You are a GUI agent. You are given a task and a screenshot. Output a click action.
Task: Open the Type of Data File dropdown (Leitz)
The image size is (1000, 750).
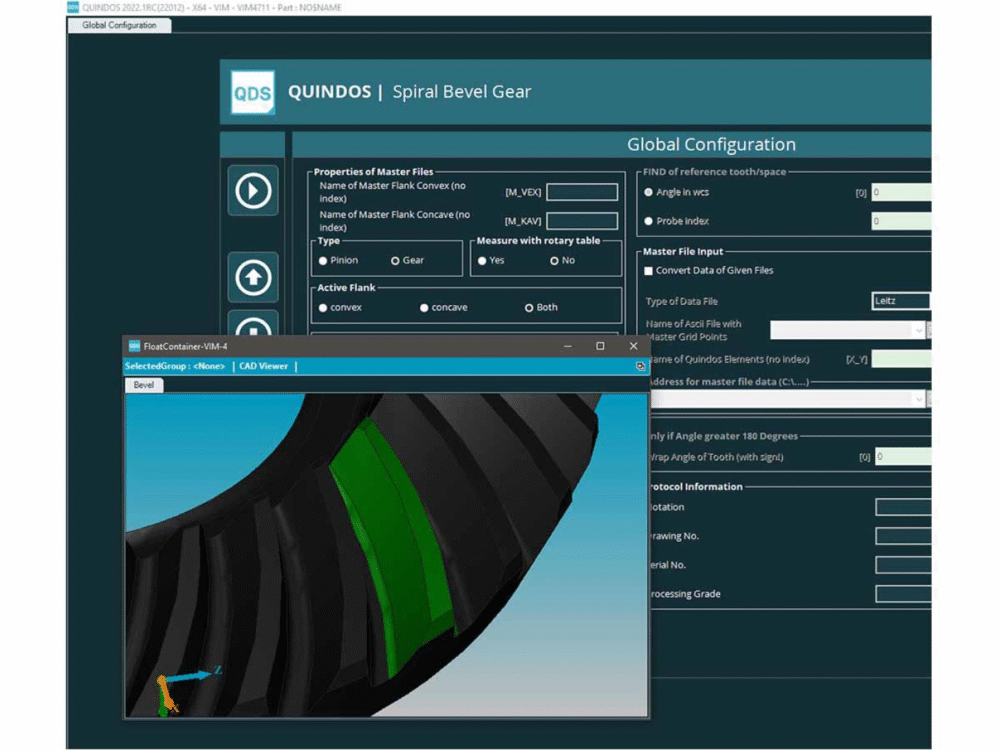pyautogui.click(x=901, y=301)
